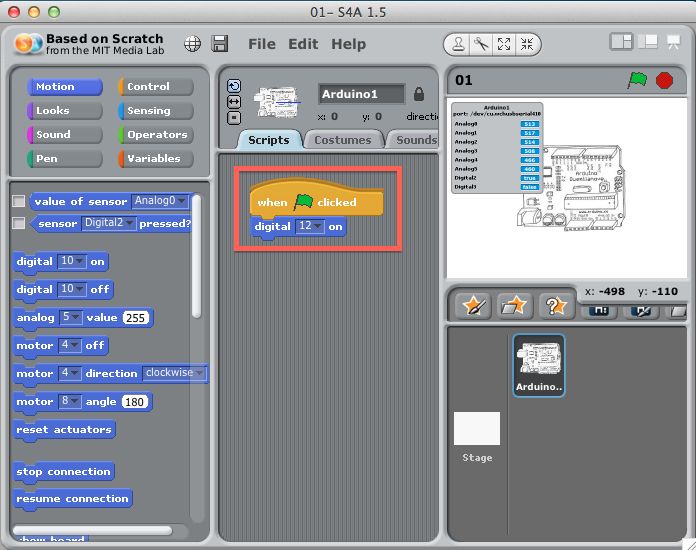Viewport: 696px width, 550px height.
Task: Click the stop connection block
Action: tap(63, 471)
